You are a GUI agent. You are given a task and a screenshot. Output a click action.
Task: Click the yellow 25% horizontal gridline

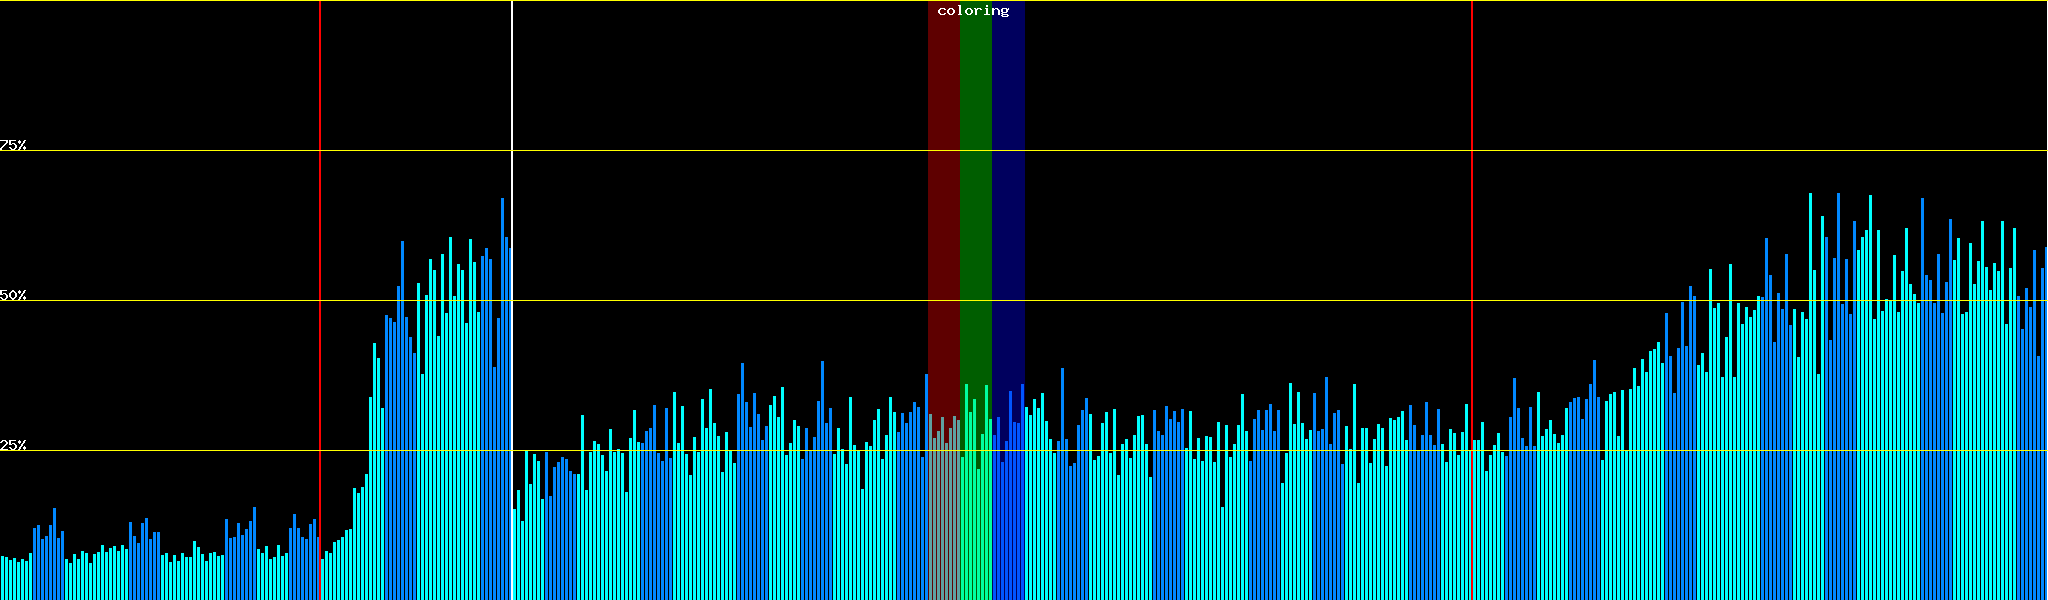tap(1200, 451)
